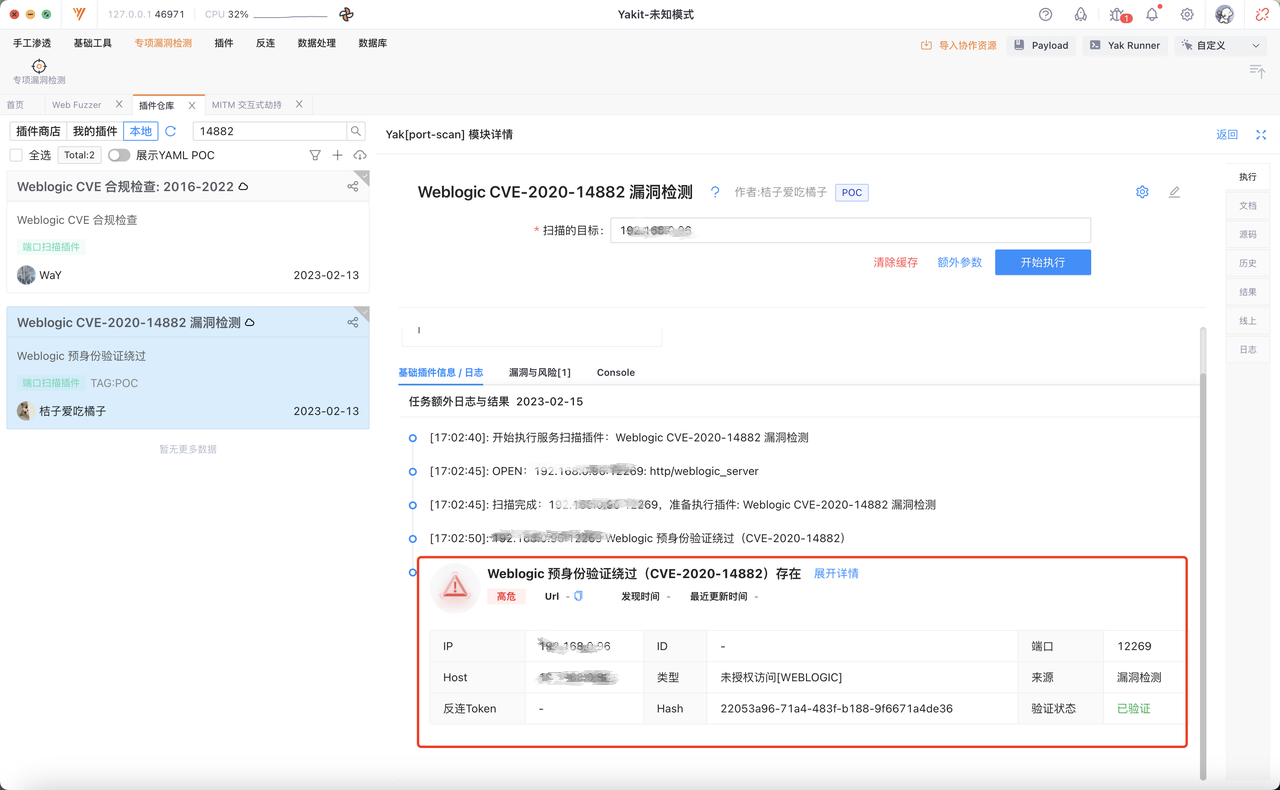Switch to the MITM 交互式劫持 tab

pyautogui.click(x=247, y=105)
